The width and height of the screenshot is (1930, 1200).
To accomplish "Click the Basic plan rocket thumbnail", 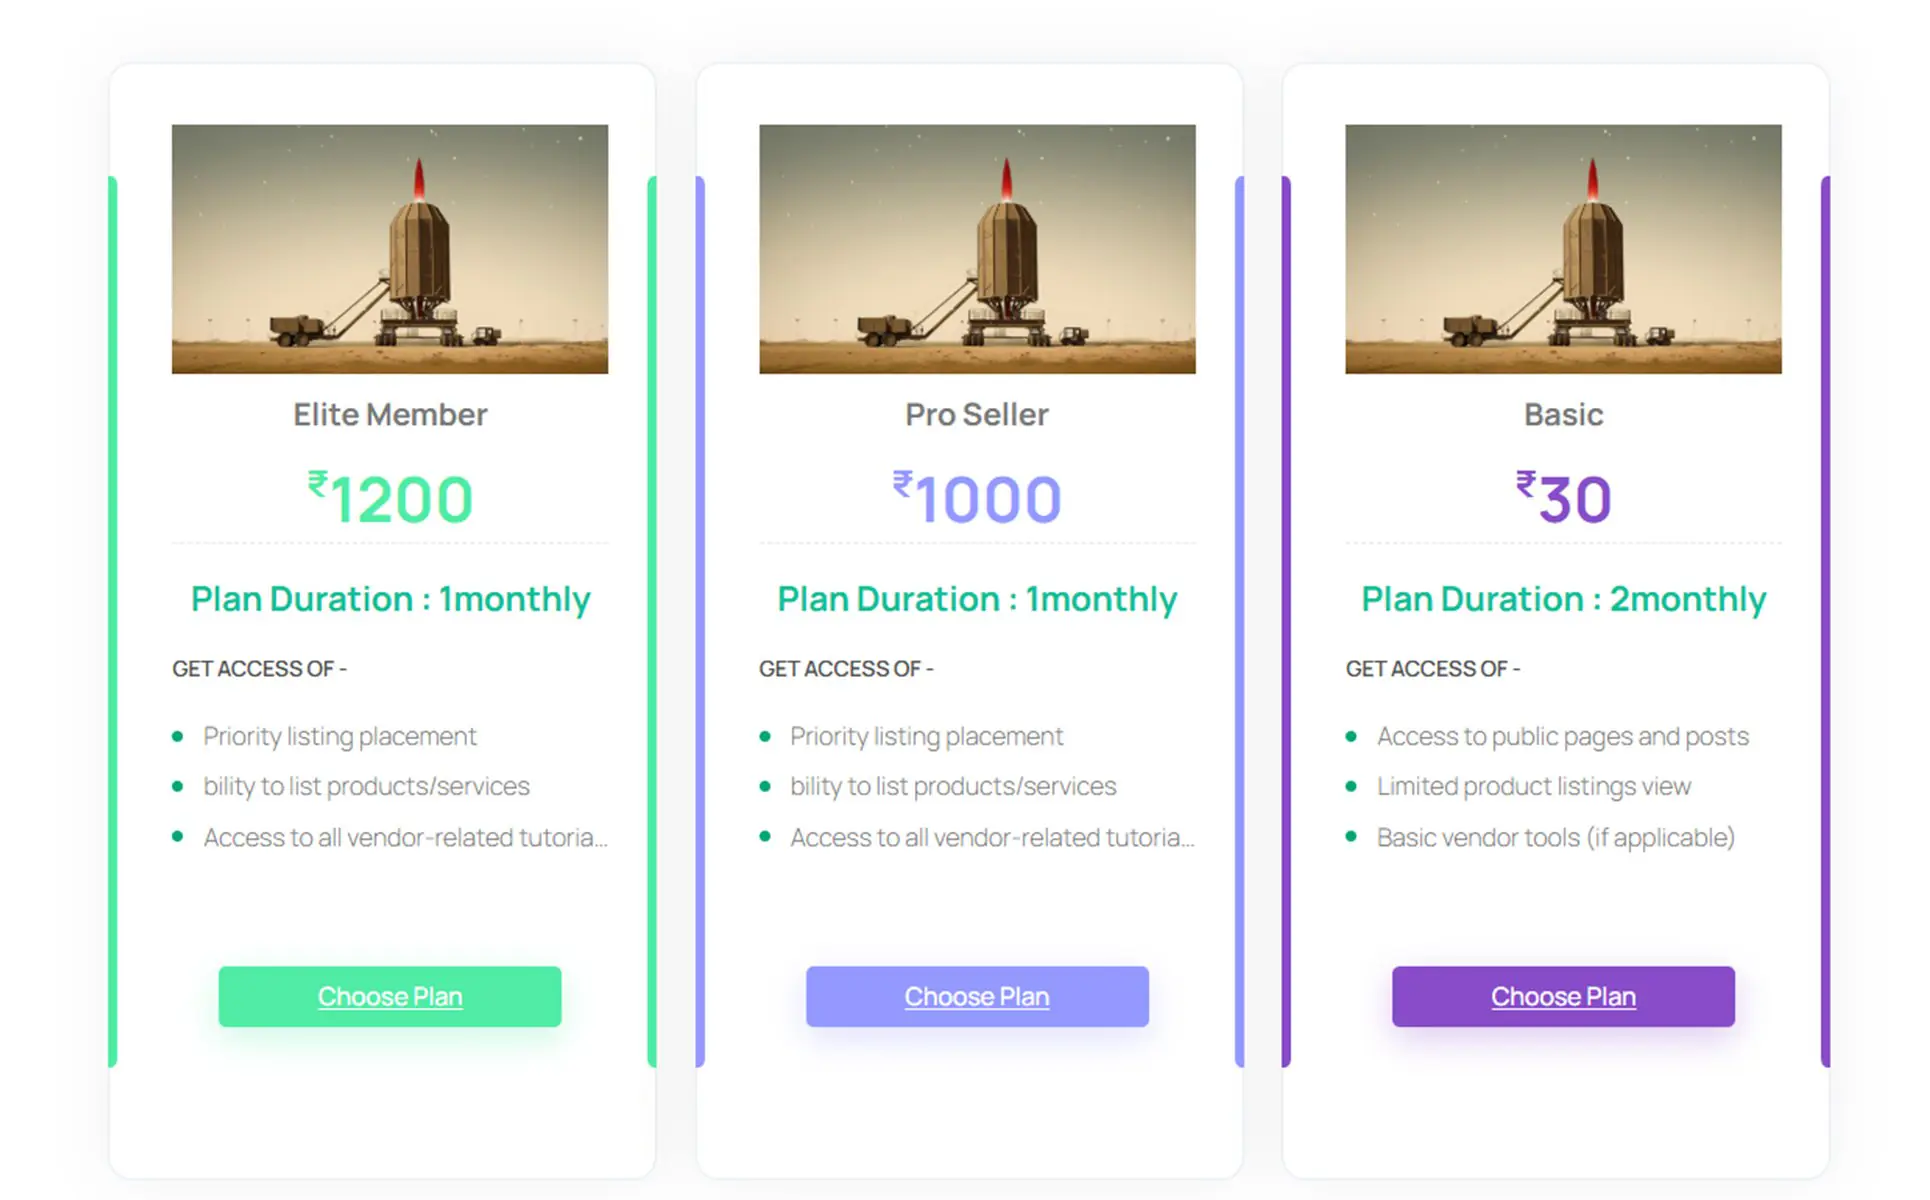I will point(1562,248).
